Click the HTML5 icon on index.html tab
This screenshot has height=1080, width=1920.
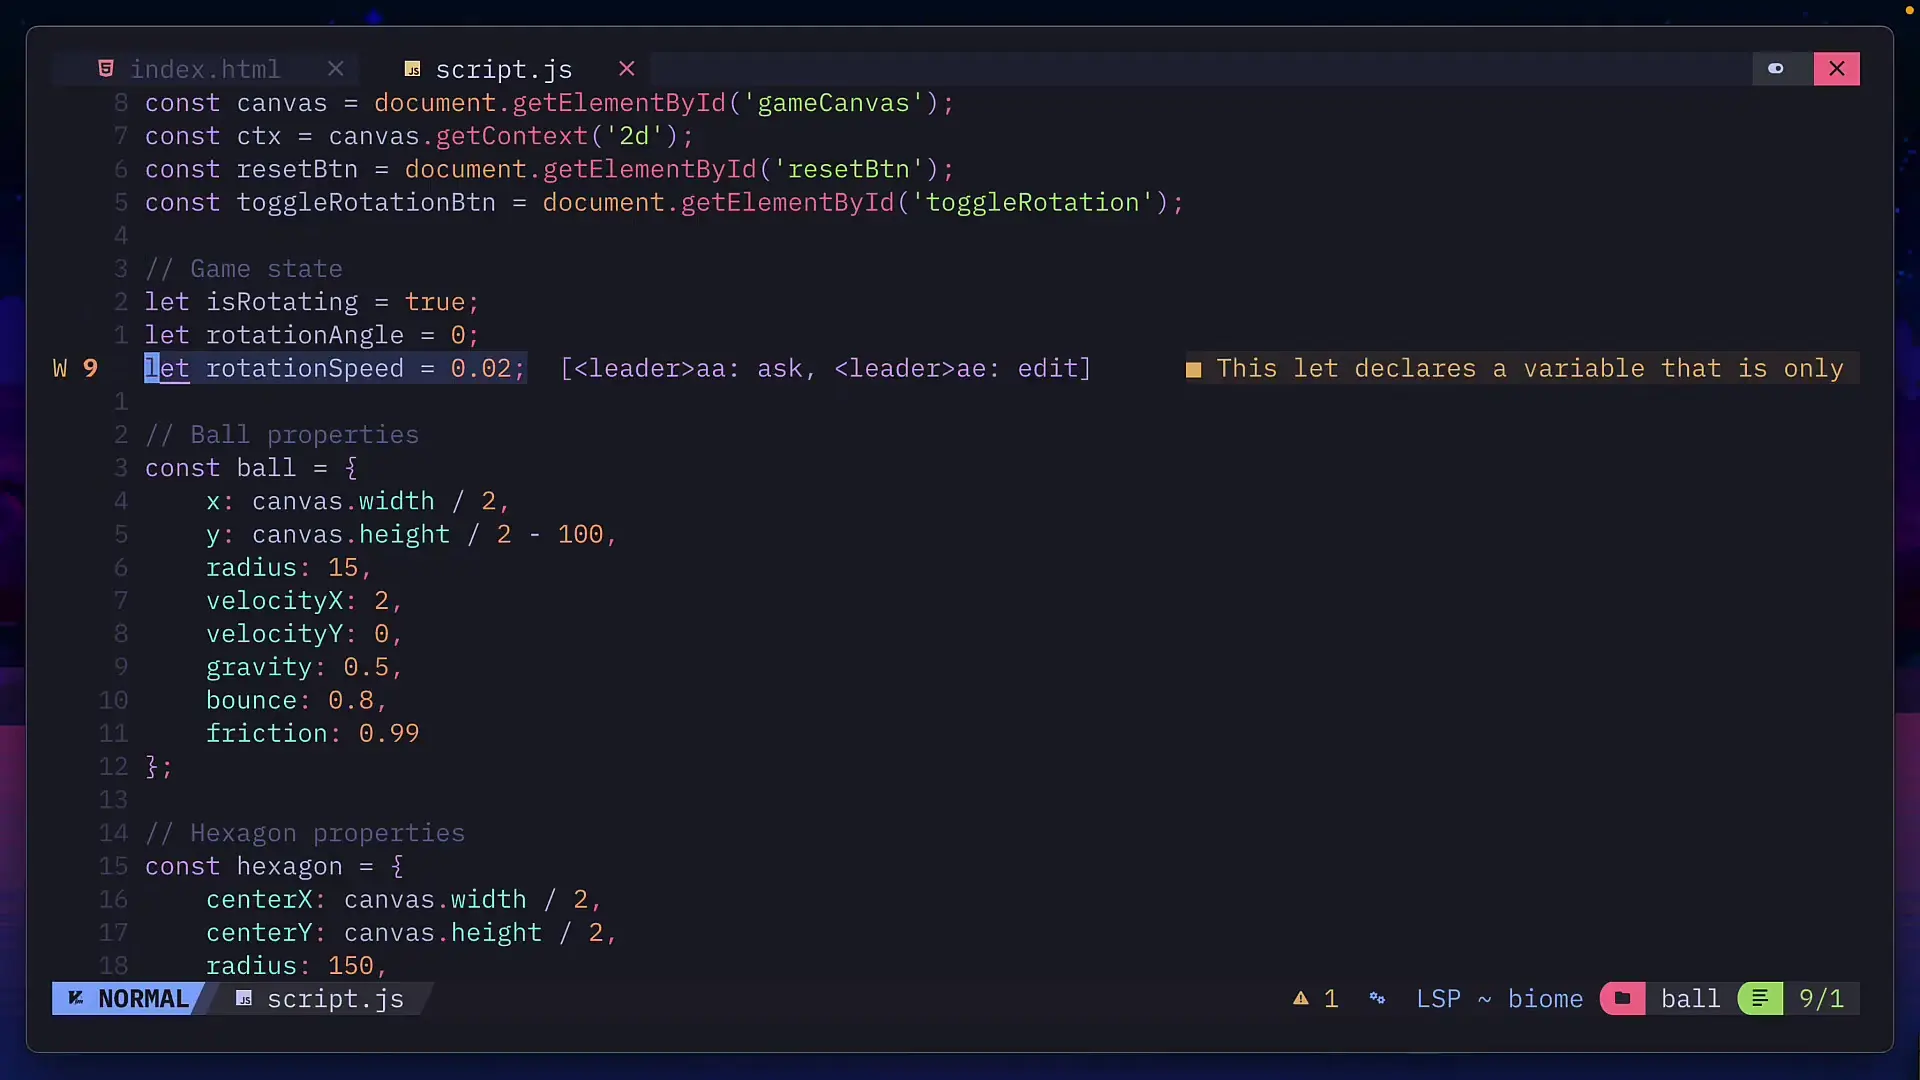106,69
